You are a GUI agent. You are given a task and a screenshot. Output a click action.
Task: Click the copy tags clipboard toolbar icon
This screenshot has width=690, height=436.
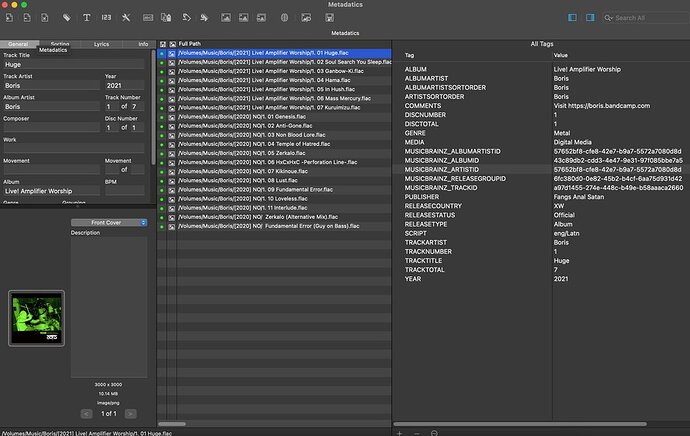pyautogui.click(x=166, y=18)
